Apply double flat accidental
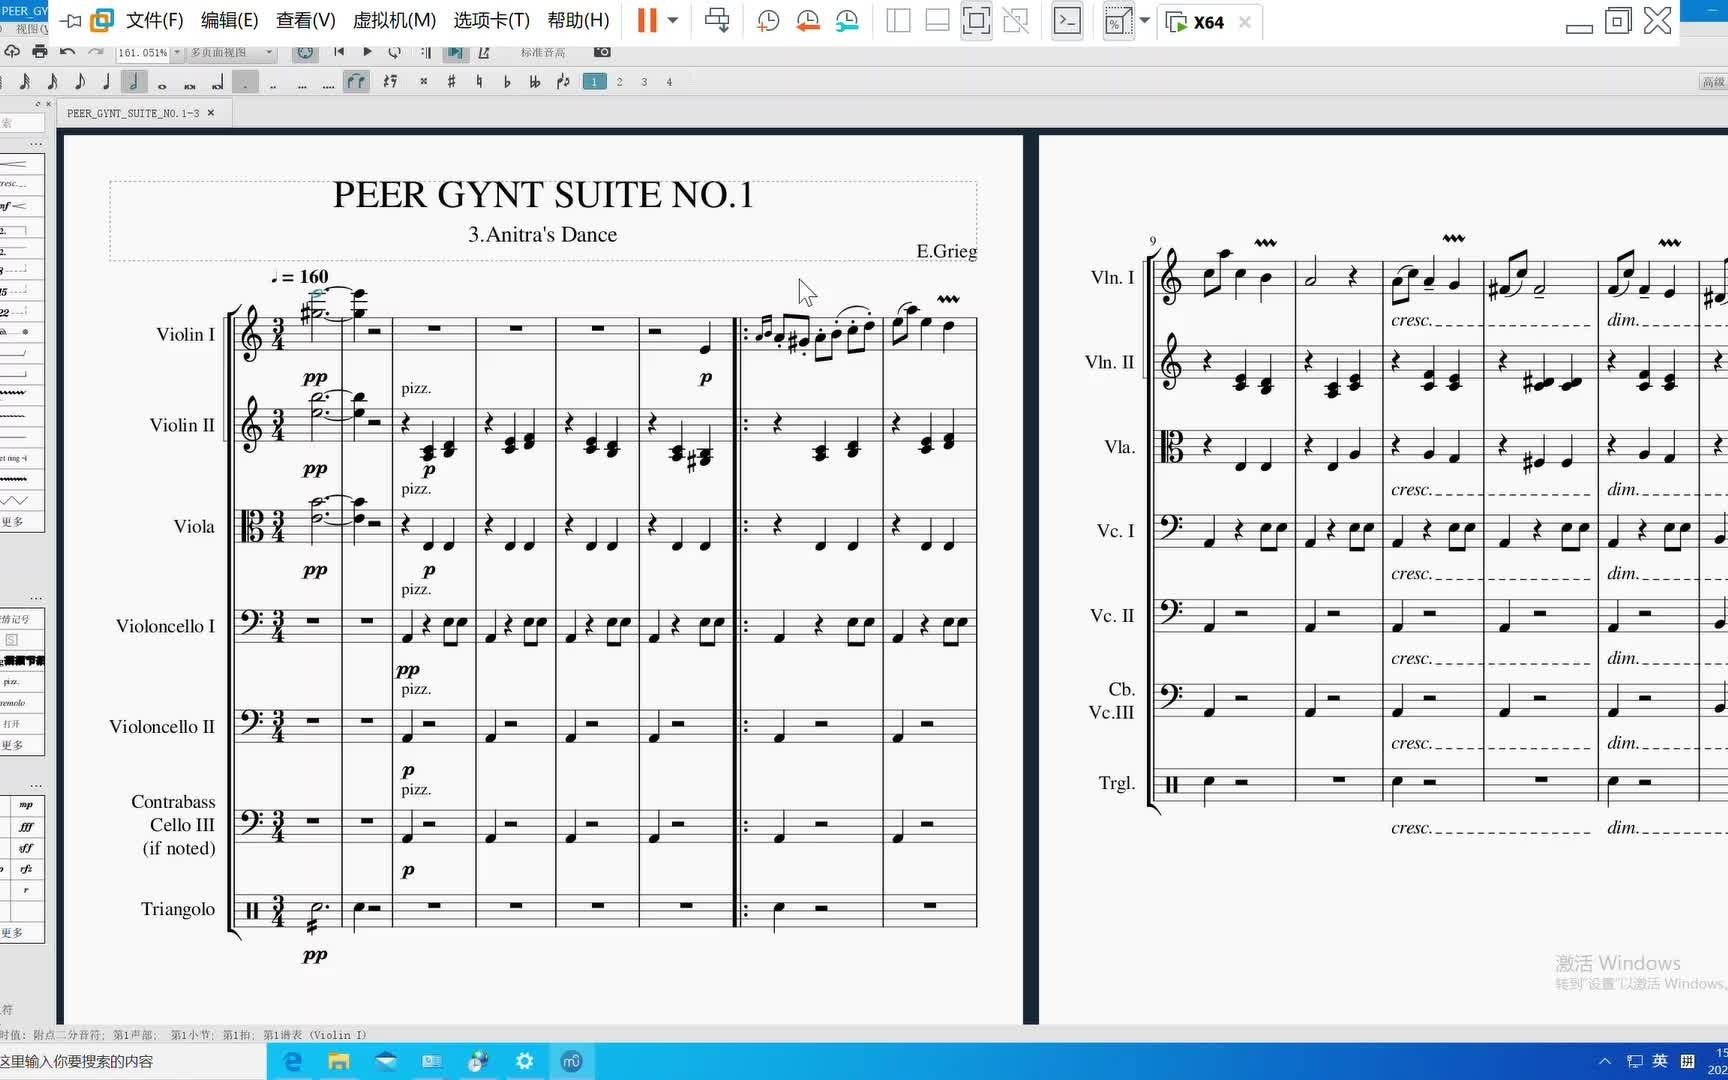The width and height of the screenshot is (1728, 1080). 535,82
